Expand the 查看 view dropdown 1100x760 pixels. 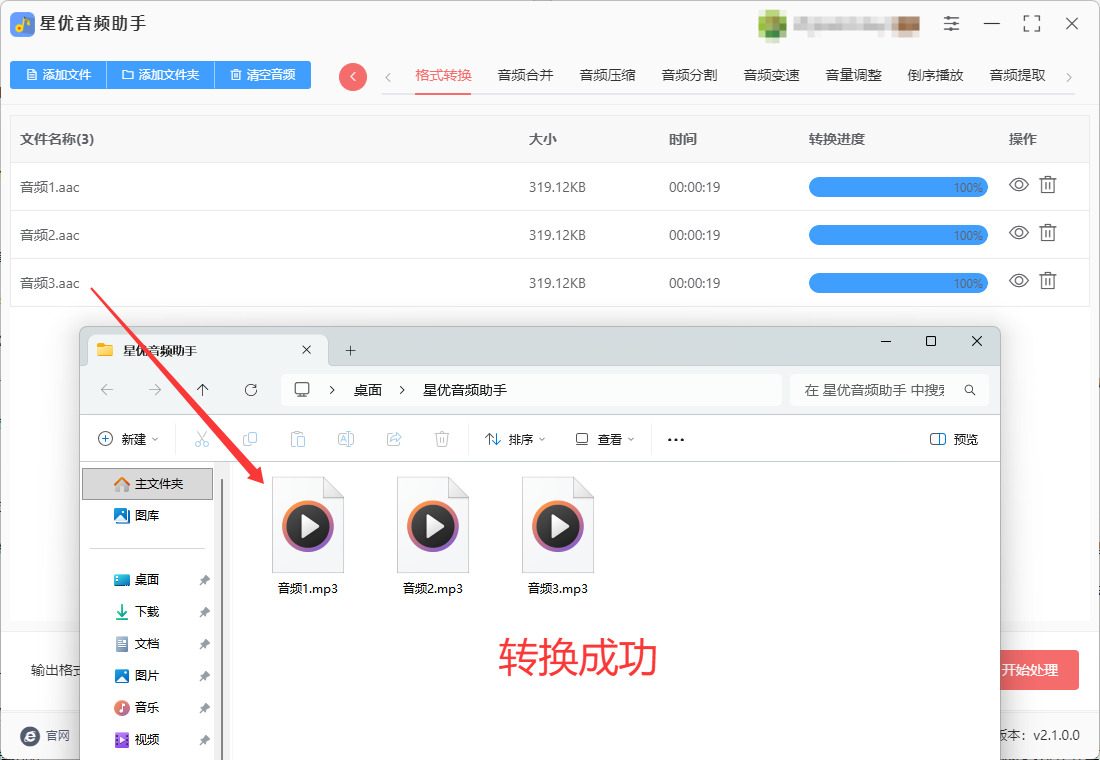coord(605,439)
